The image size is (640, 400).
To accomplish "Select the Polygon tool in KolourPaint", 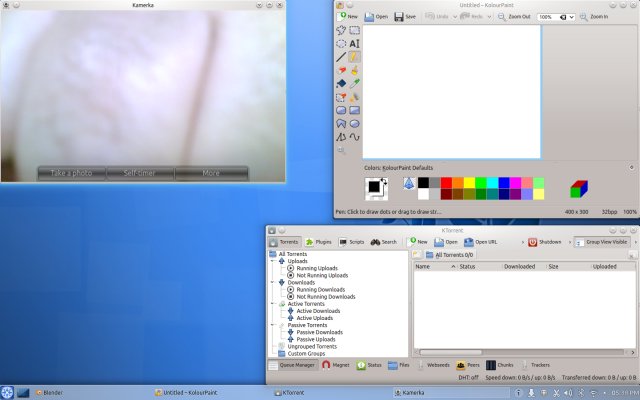I will click(341, 124).
